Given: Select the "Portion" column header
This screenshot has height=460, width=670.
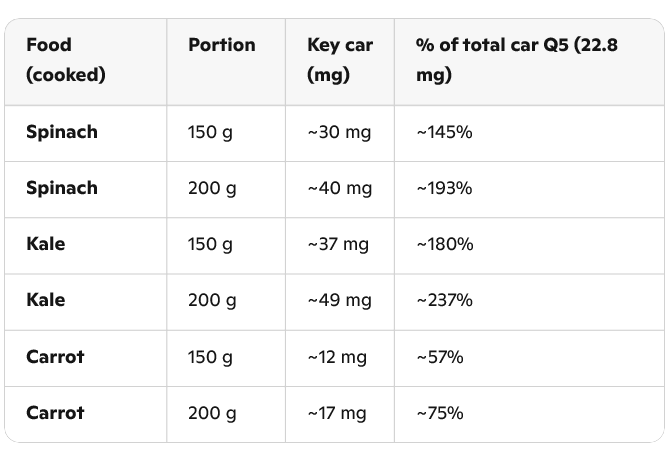Looking at the screenshot, I should [221, 45].
